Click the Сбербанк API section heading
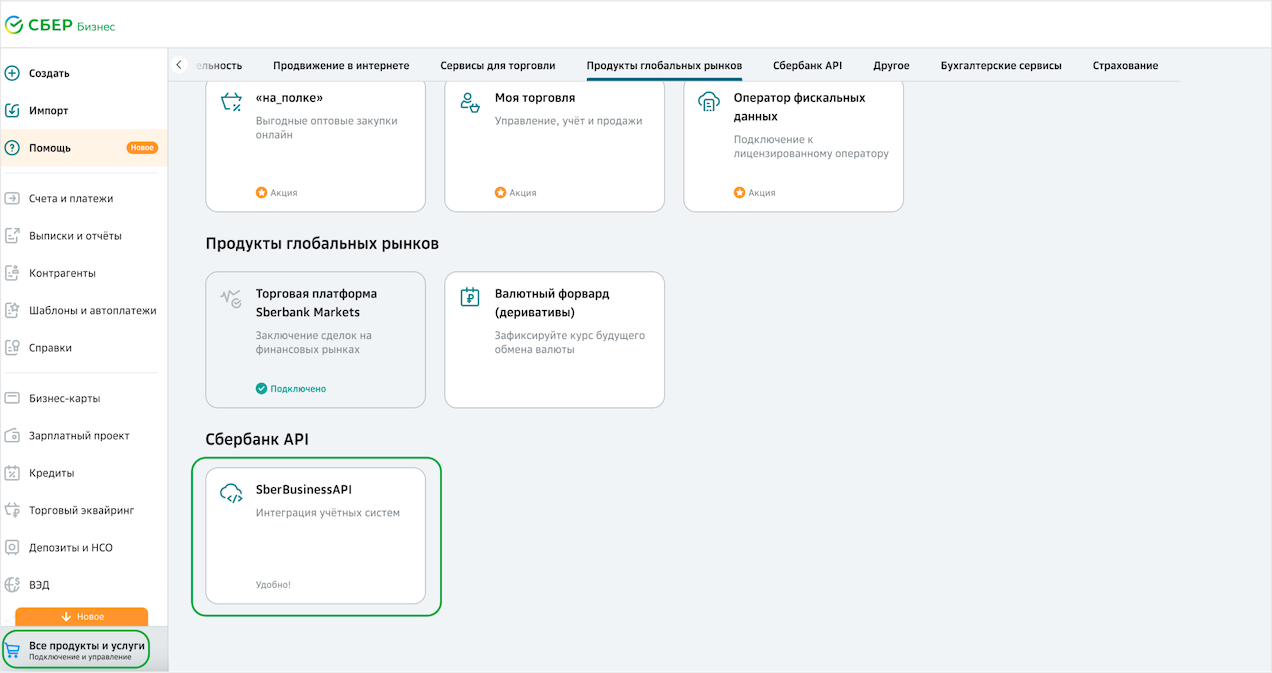The width and height of the screenshot is (1272, 673). 257,439
